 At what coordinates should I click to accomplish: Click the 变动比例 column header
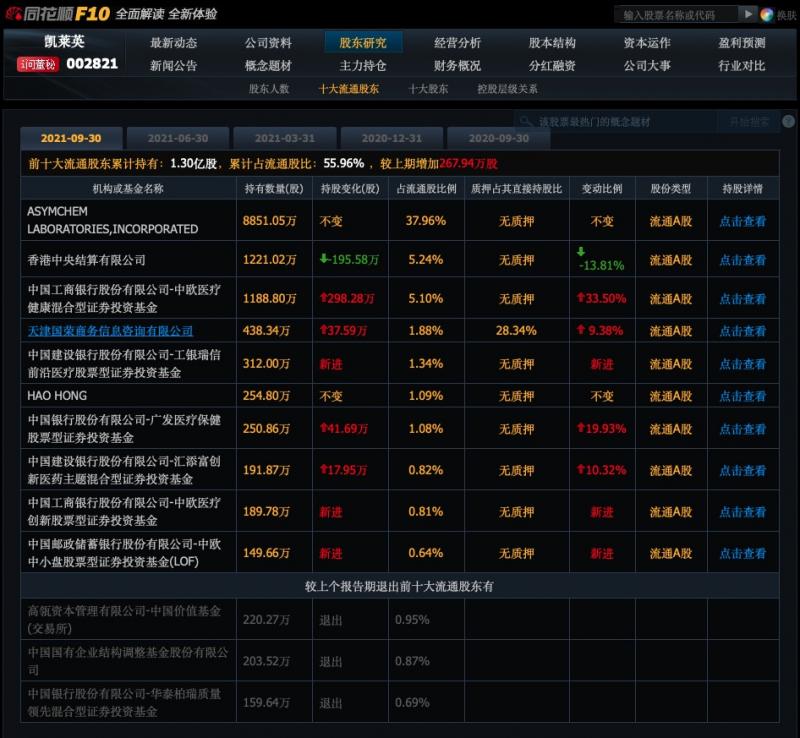[602, 189]
